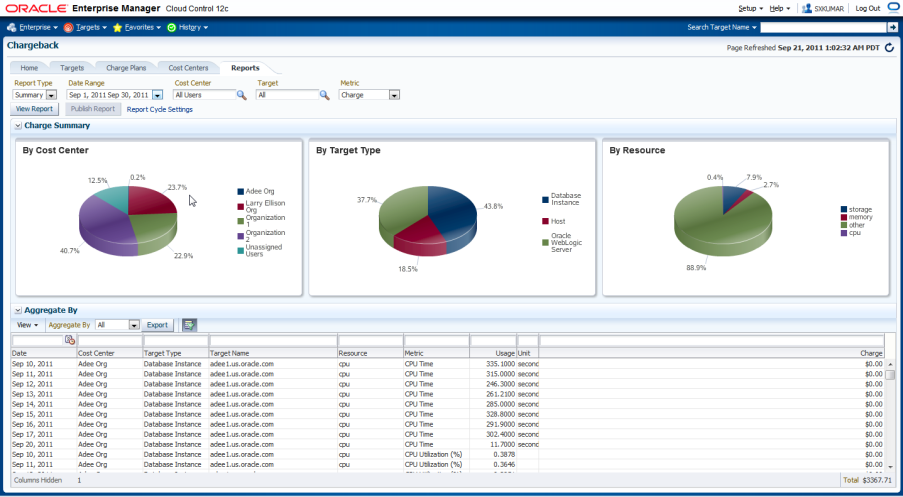This screenshot has width=903, height=497.
Task: Open the Help menu
Action: 780,9
